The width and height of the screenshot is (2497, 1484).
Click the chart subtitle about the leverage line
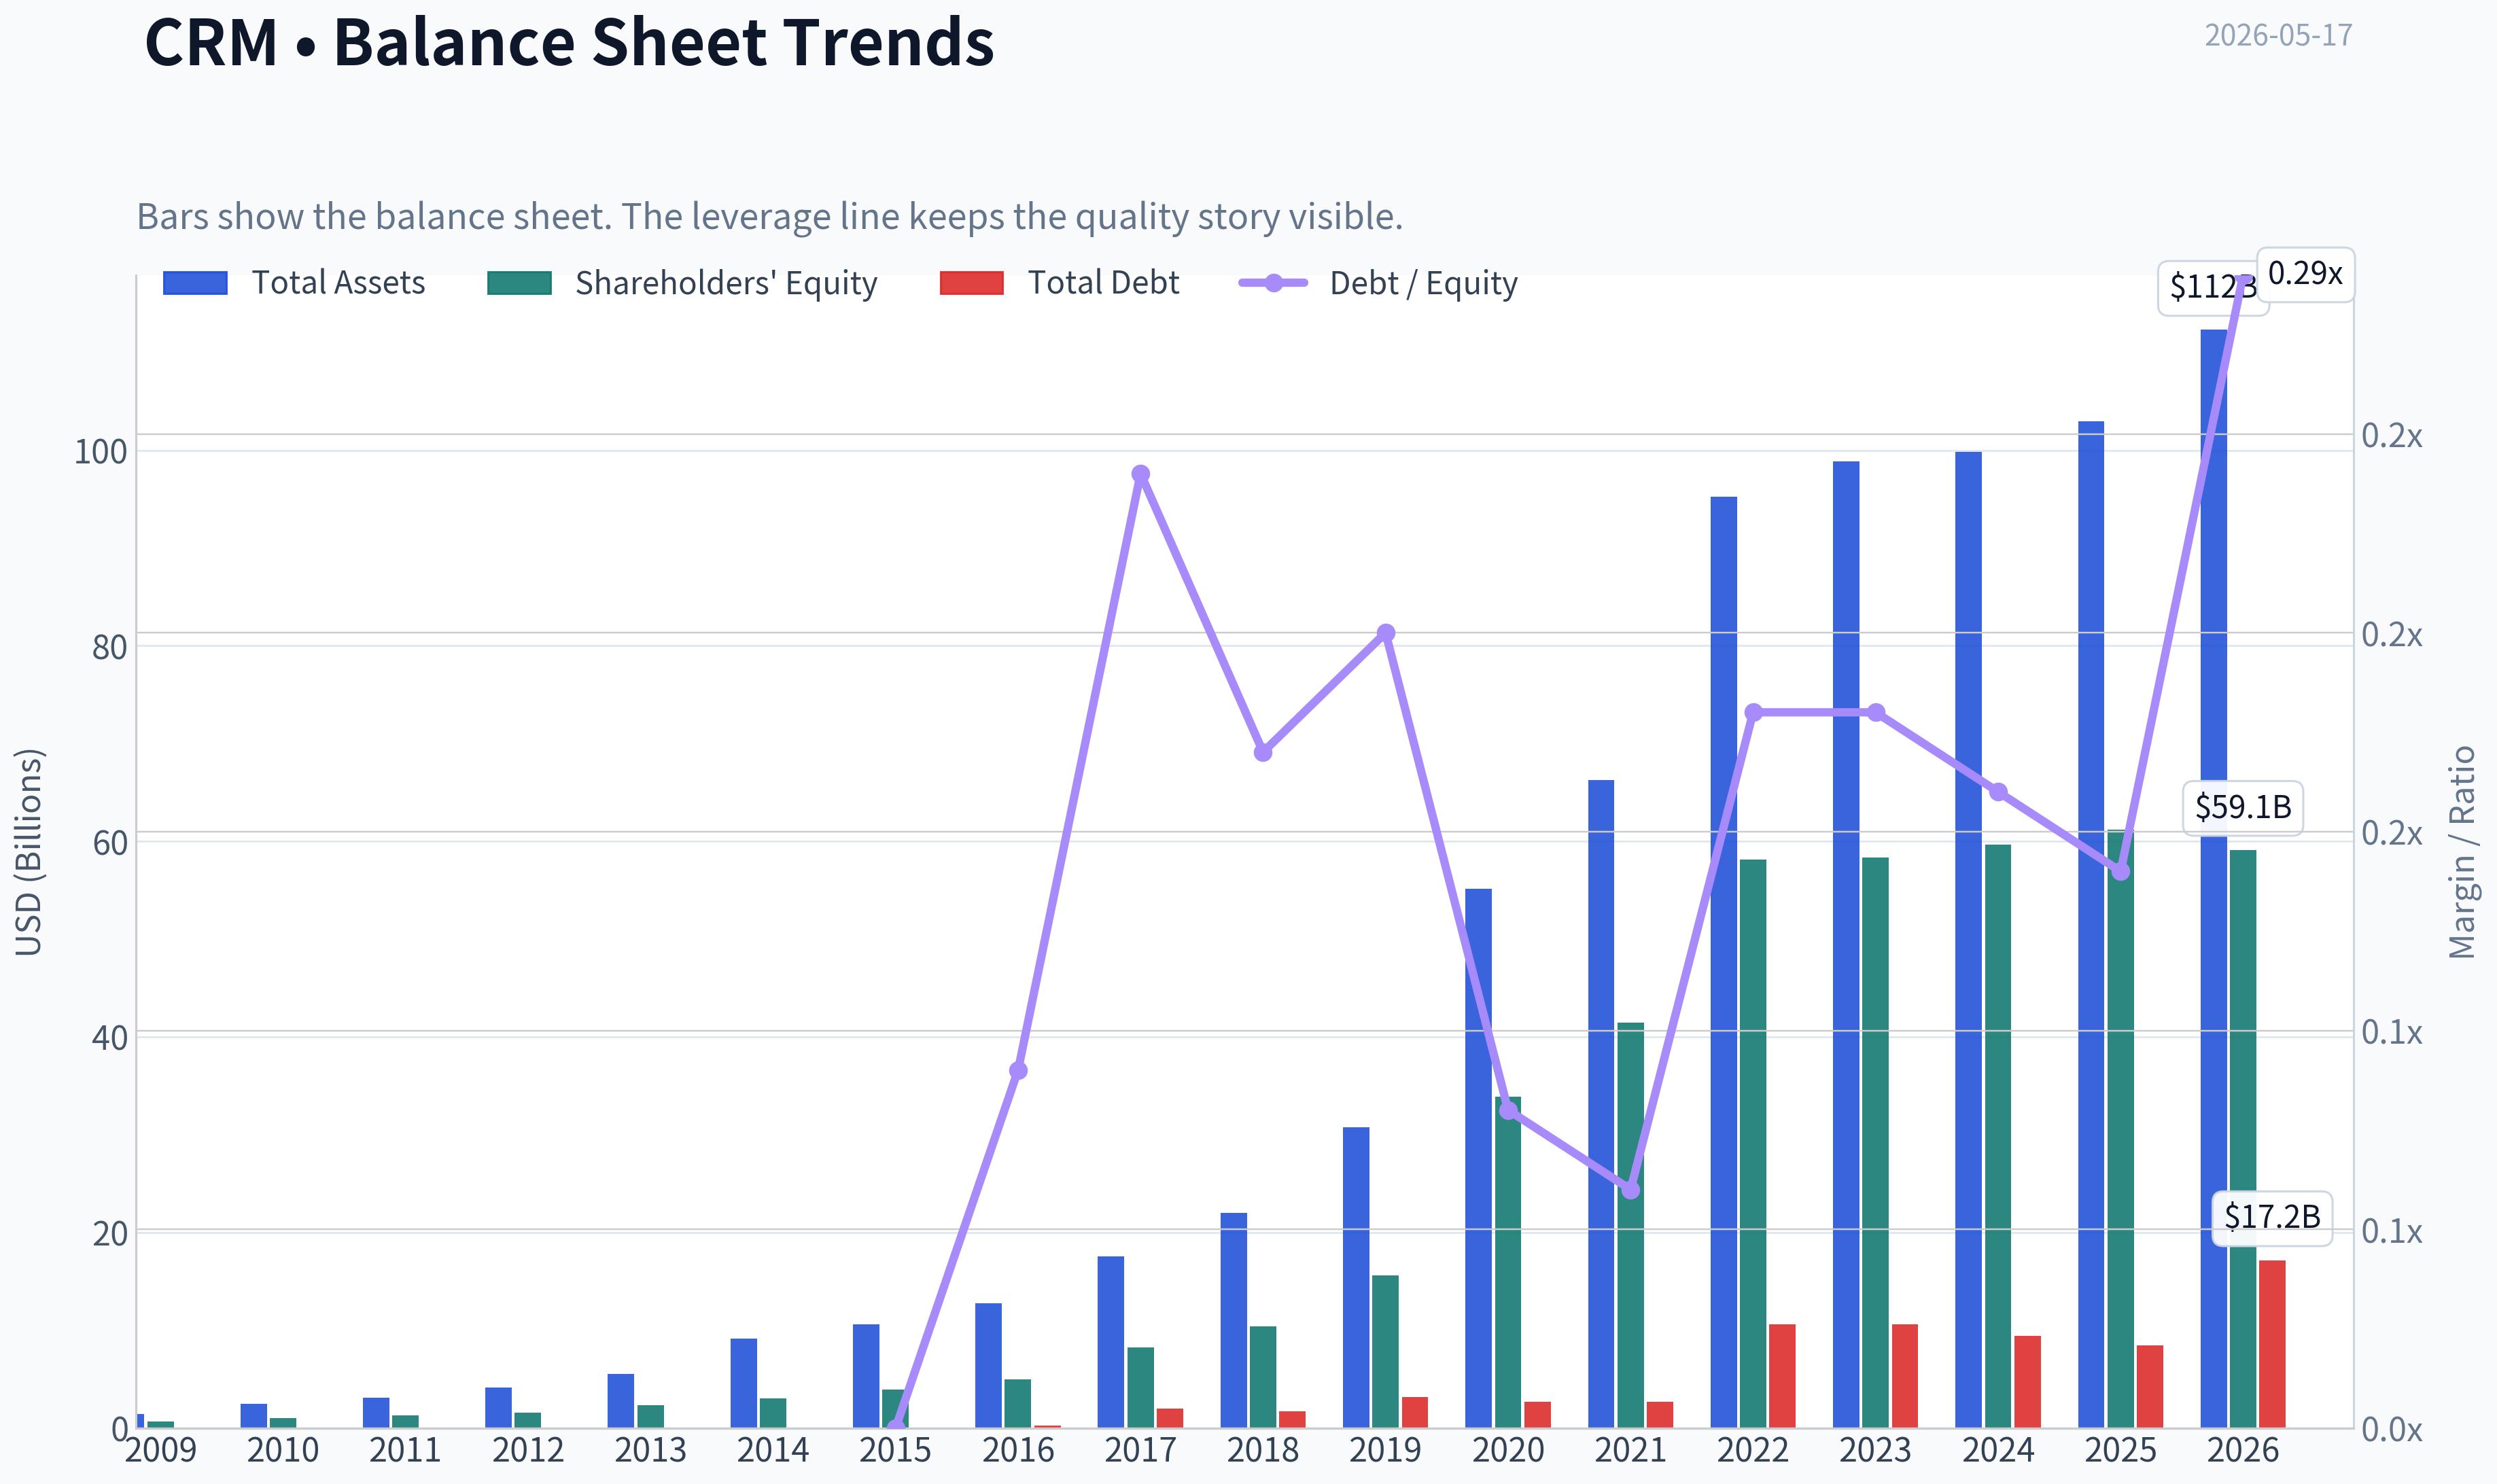pyautogui.click(x=770, y=217)
